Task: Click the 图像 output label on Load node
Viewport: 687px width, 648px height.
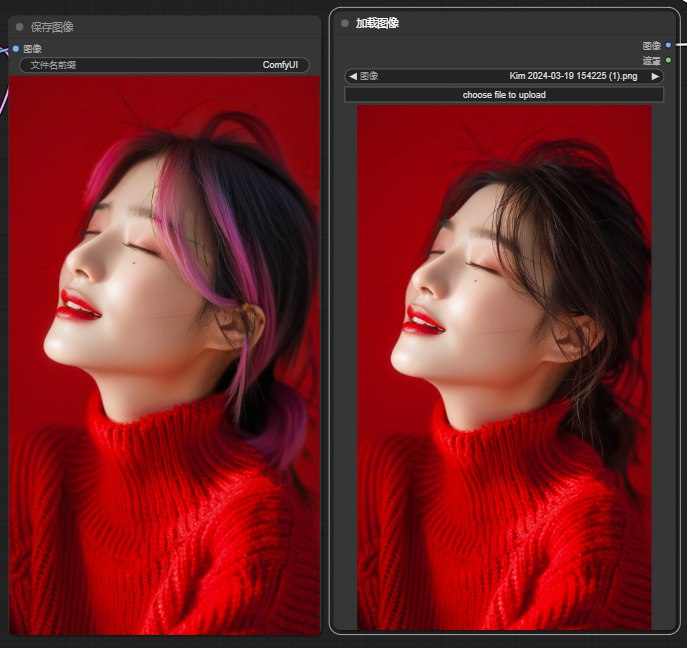Action: pyautogui.click(x=652, y=46)
